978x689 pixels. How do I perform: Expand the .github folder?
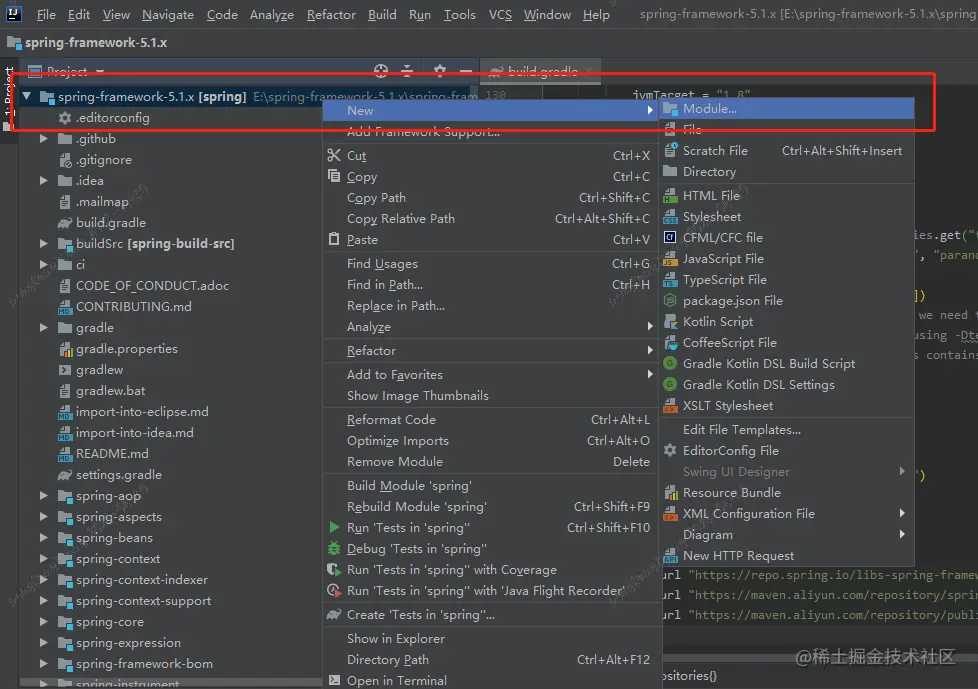tap(44, 138)
